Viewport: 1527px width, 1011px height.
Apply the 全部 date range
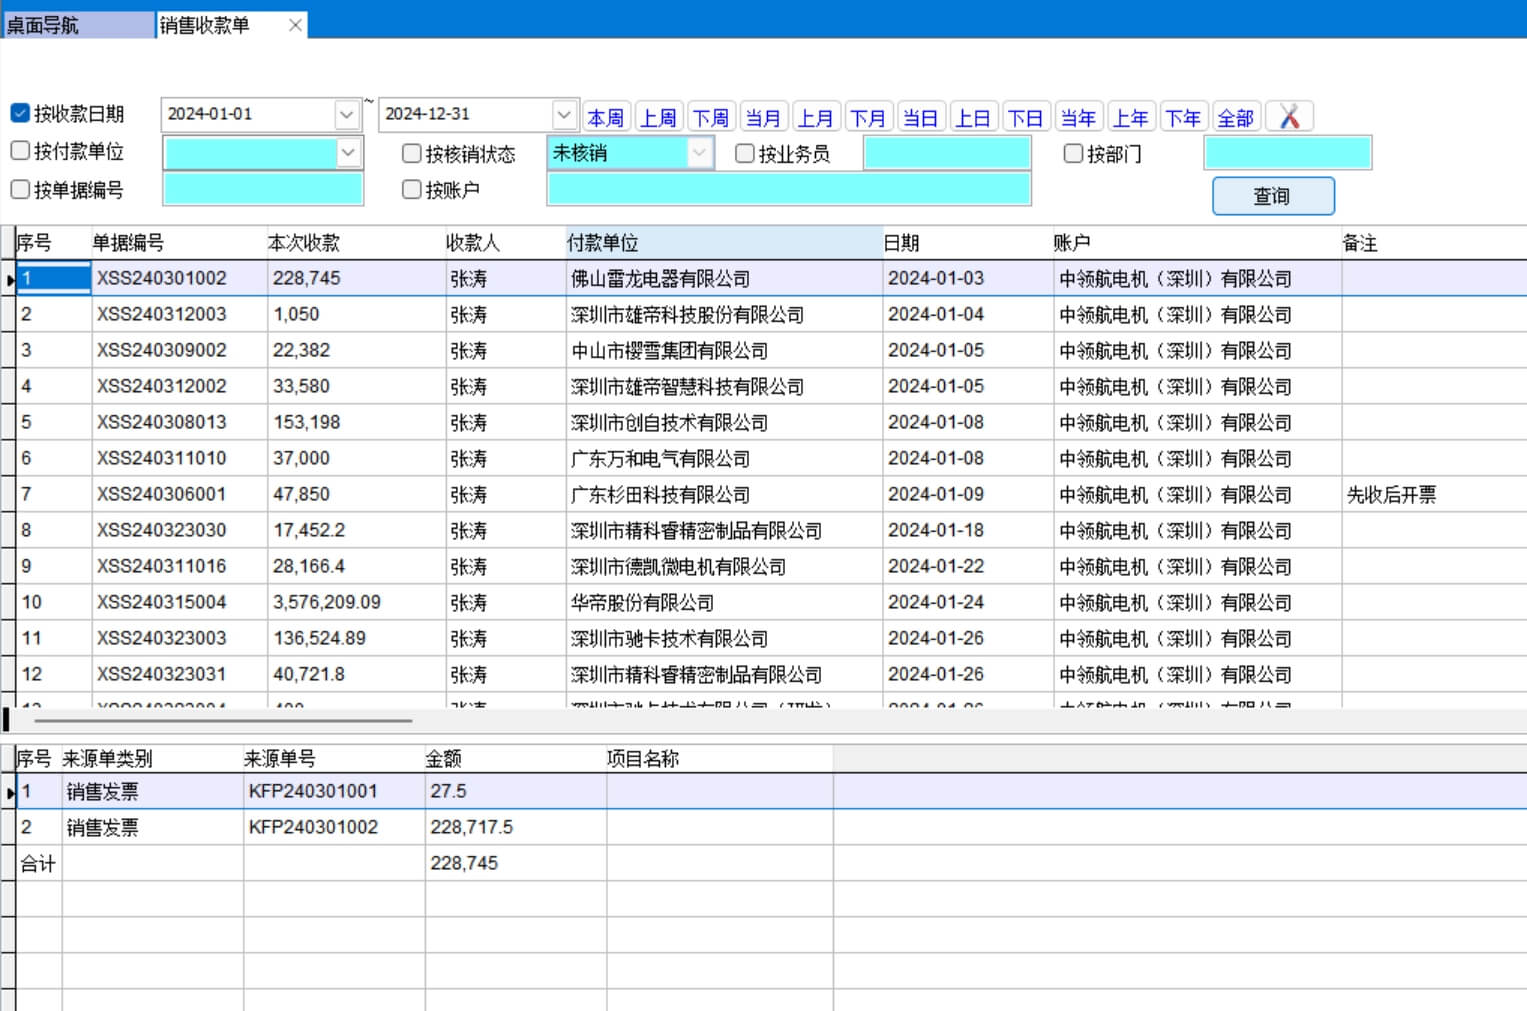(1235, 118)
